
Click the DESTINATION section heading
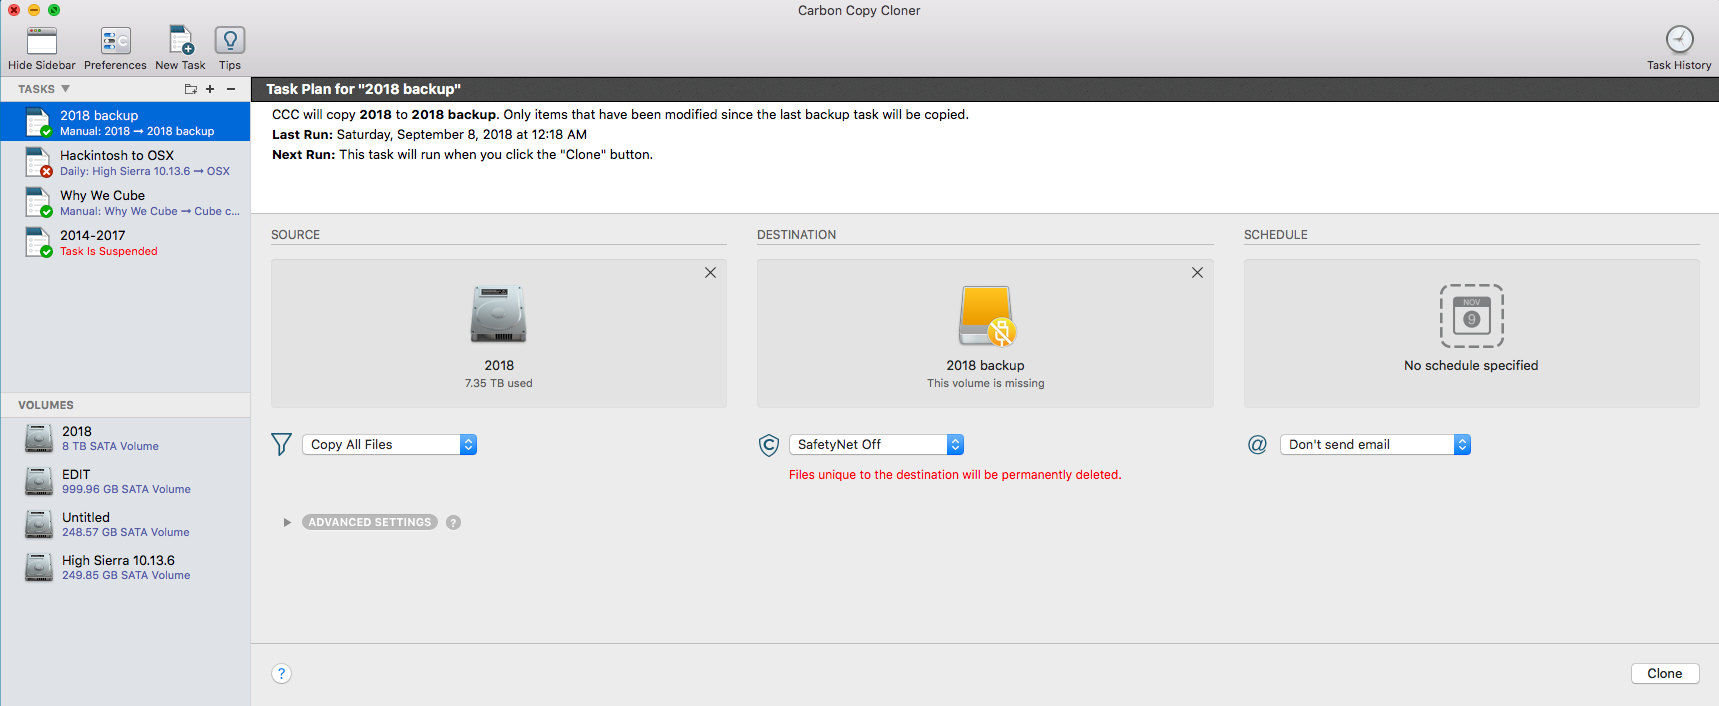point(796,234)
